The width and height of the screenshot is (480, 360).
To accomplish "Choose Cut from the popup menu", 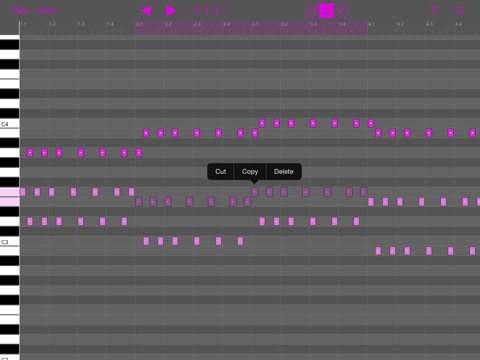I will pyautogui.click(x=221, y=172).
